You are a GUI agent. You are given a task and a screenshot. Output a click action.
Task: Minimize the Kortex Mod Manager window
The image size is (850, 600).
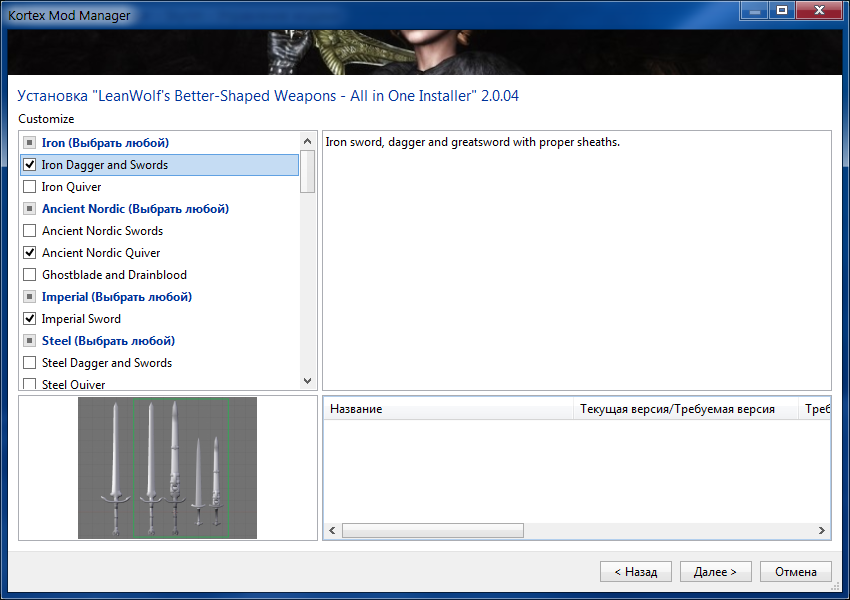point(755,10)
